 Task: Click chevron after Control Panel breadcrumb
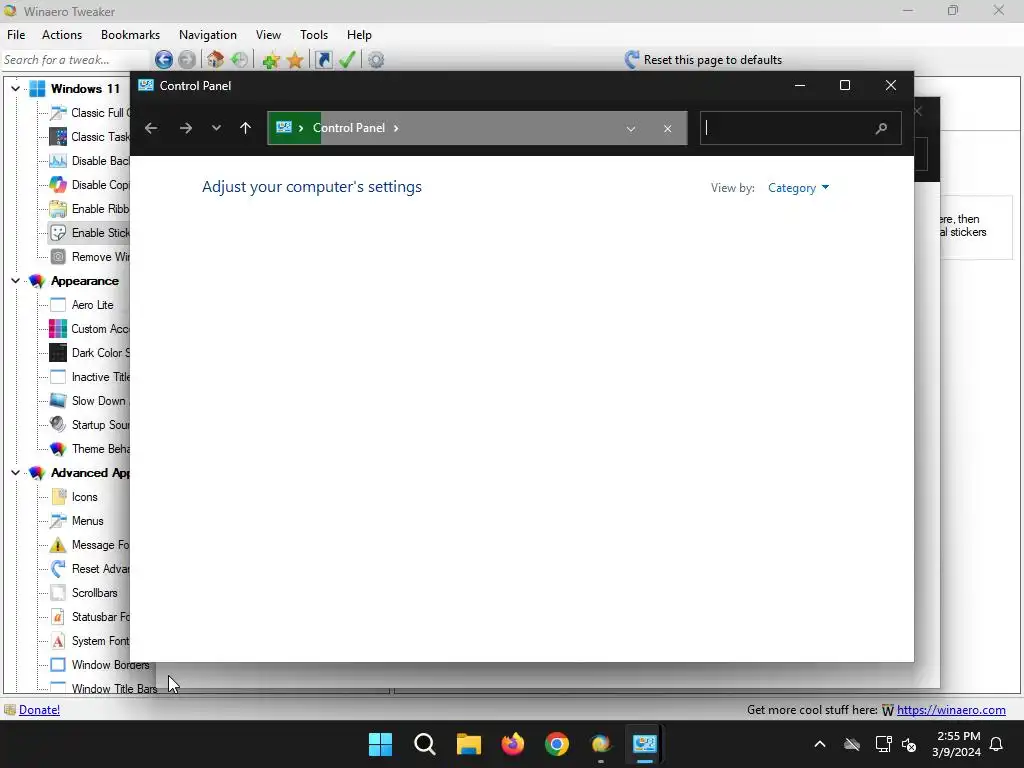396,128
